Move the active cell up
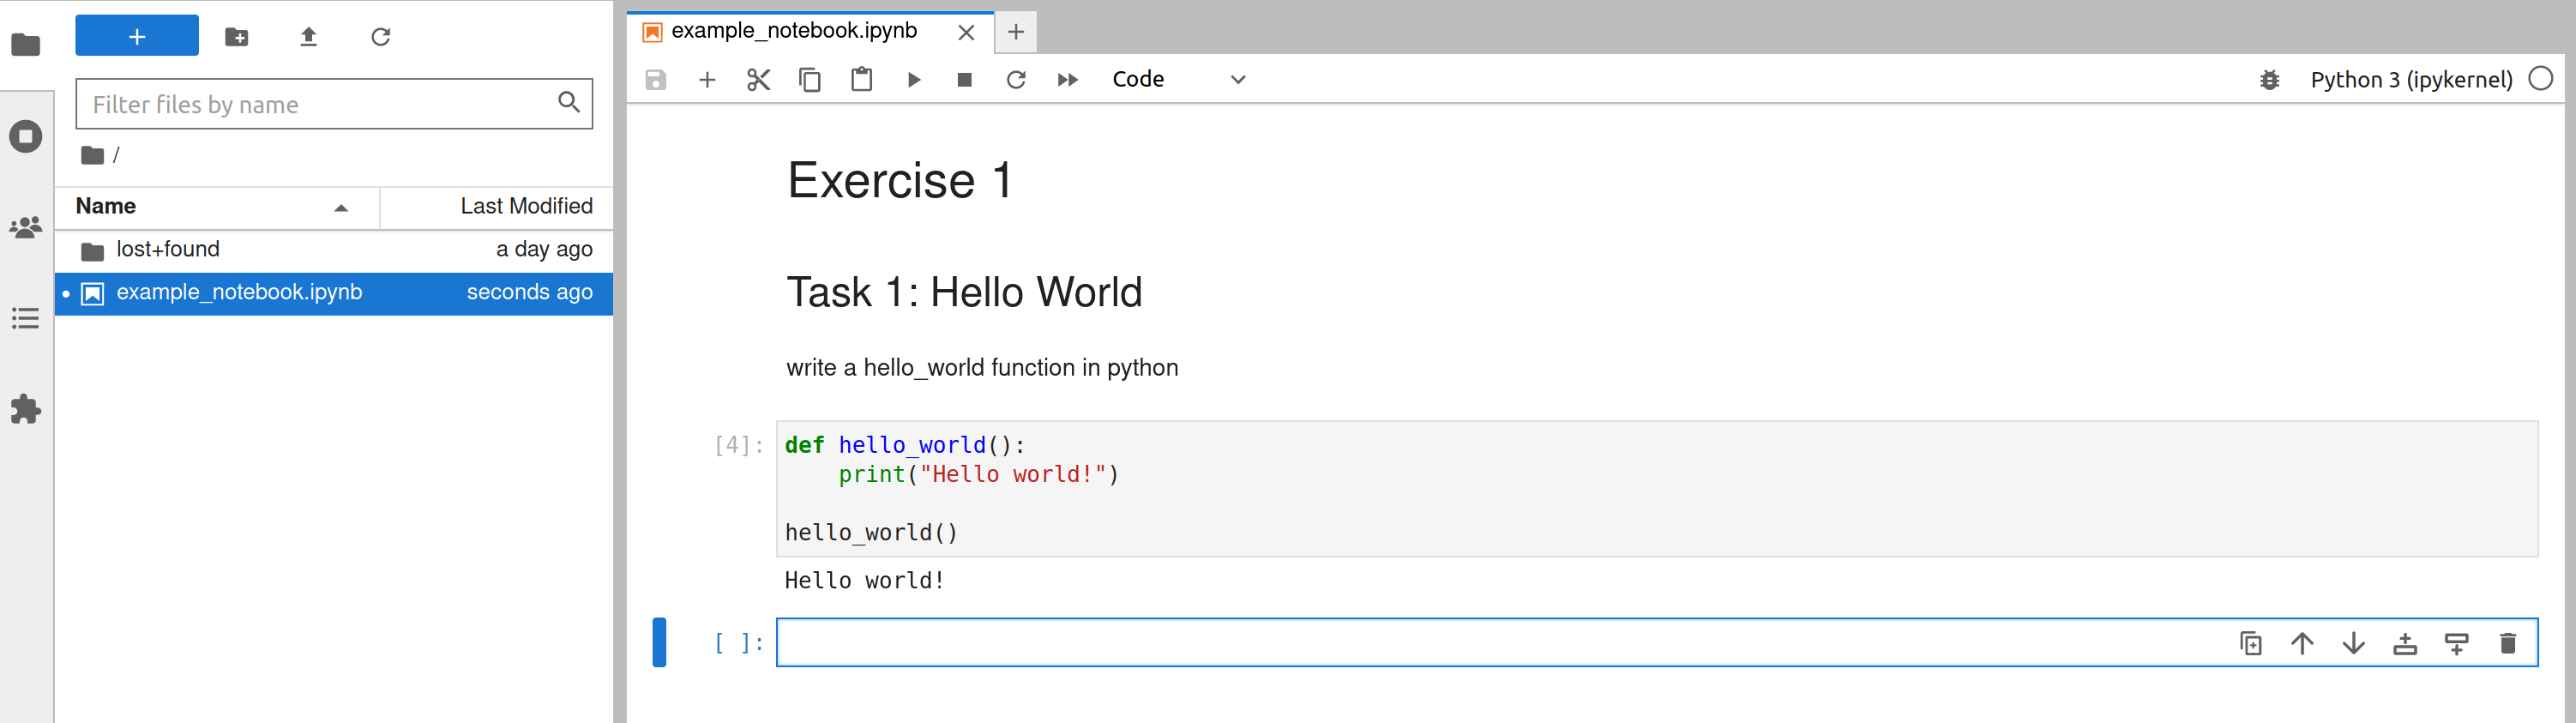 (2302, 643)
